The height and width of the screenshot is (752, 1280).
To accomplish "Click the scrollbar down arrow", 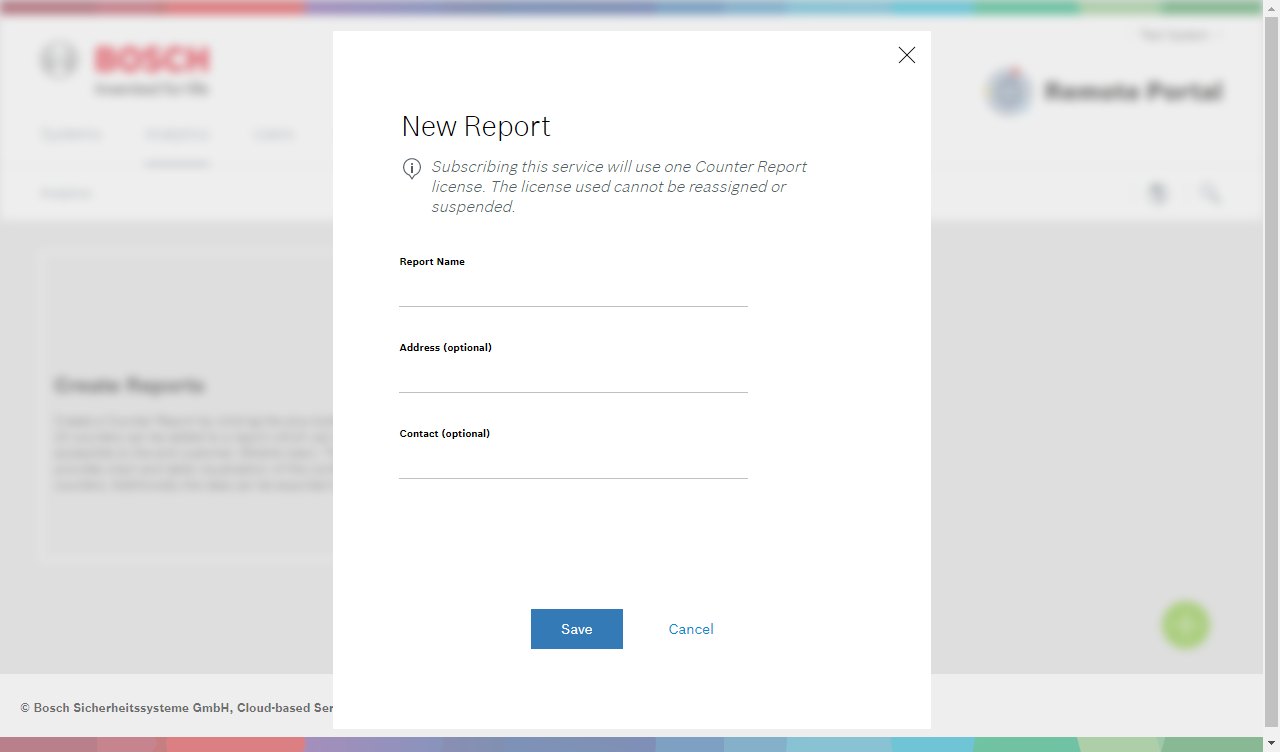I will pos(1272,744).
